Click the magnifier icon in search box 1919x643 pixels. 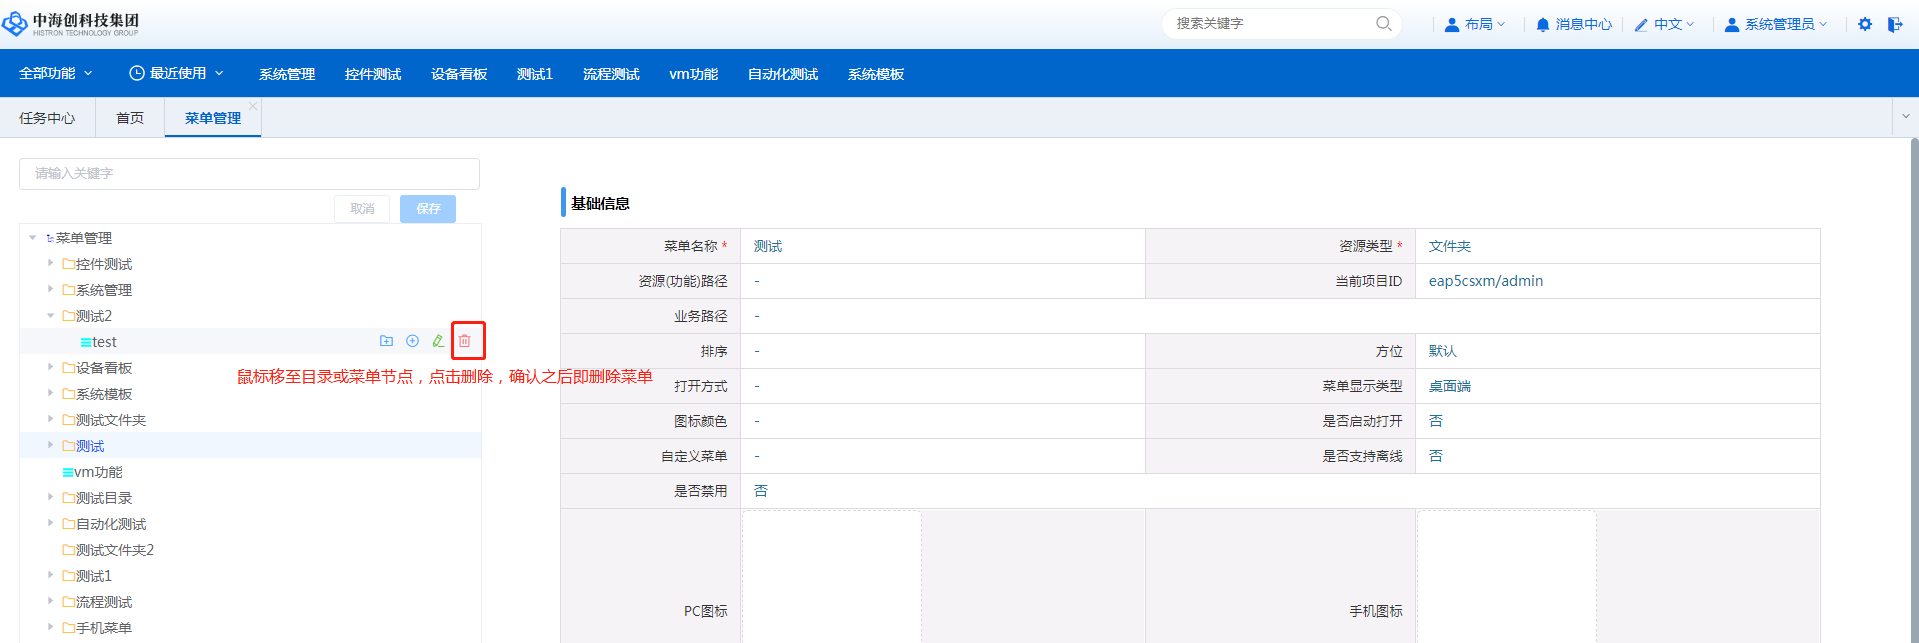click(1384, 24)
